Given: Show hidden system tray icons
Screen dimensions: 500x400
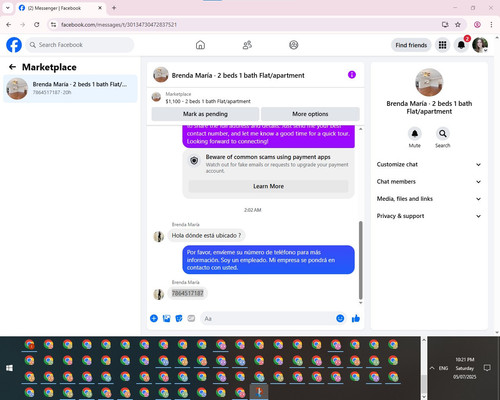Looking at the screenshot, I should [432, 368].
